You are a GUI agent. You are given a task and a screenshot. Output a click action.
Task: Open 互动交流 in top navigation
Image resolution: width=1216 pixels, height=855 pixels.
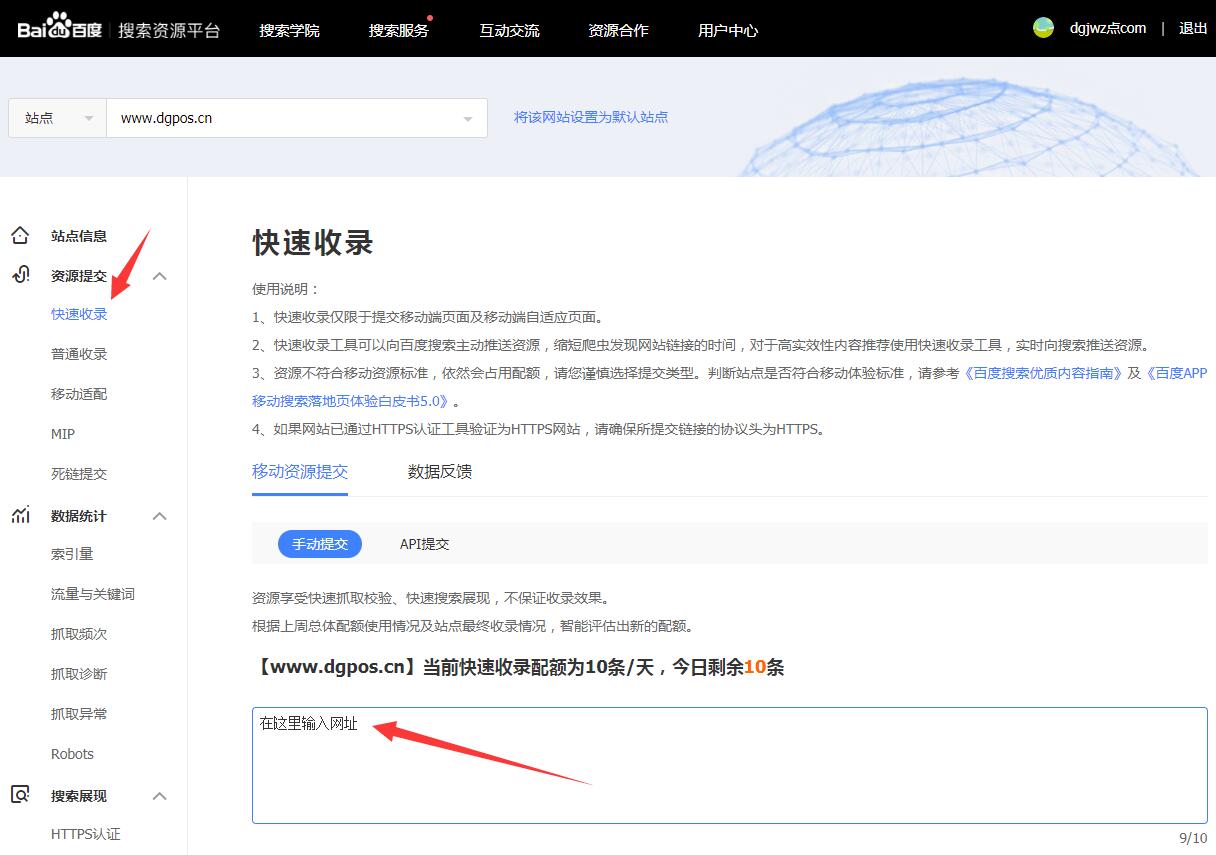pyautogui.click(x=509, y=30)
